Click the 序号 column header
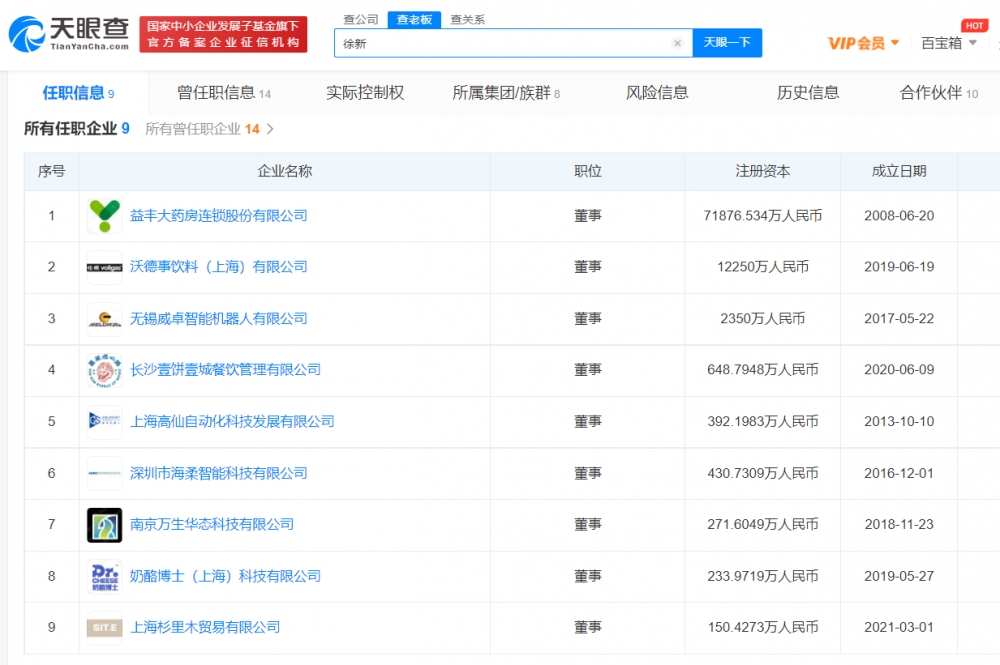The height and width of the screenshot is (665, 1000). (52, 171)
